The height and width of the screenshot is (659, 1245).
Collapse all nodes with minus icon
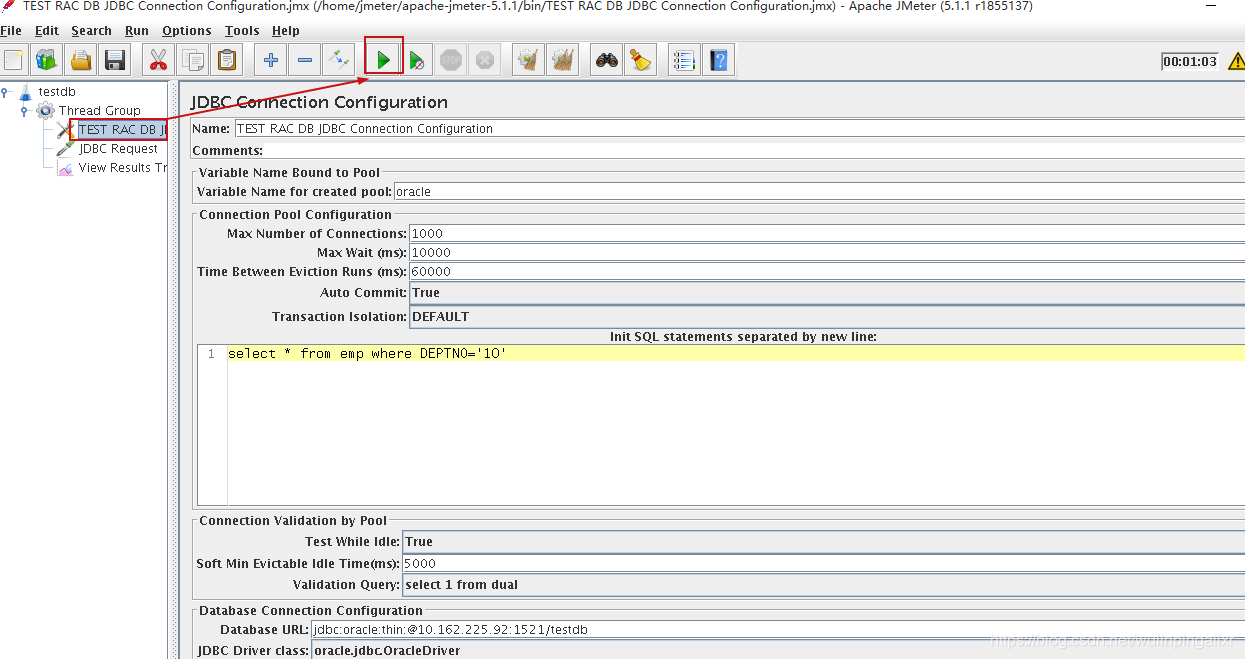pos(305,60)
